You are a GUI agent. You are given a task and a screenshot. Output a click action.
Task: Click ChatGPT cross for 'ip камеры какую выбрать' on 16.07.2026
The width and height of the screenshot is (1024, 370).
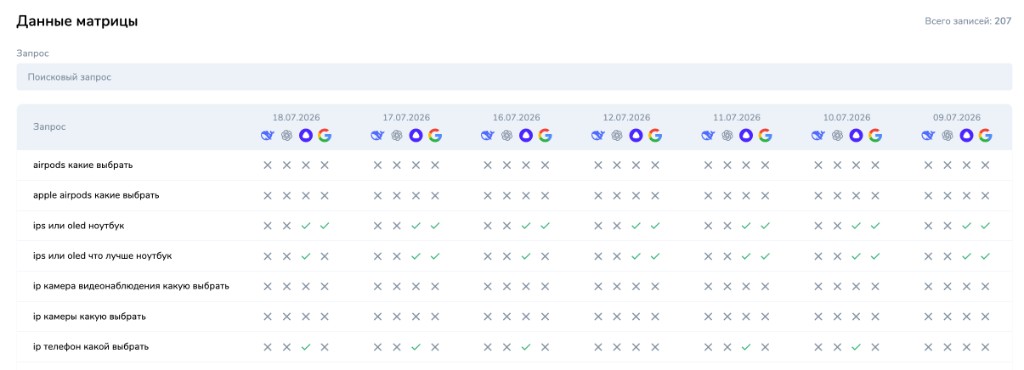point(507,316)
